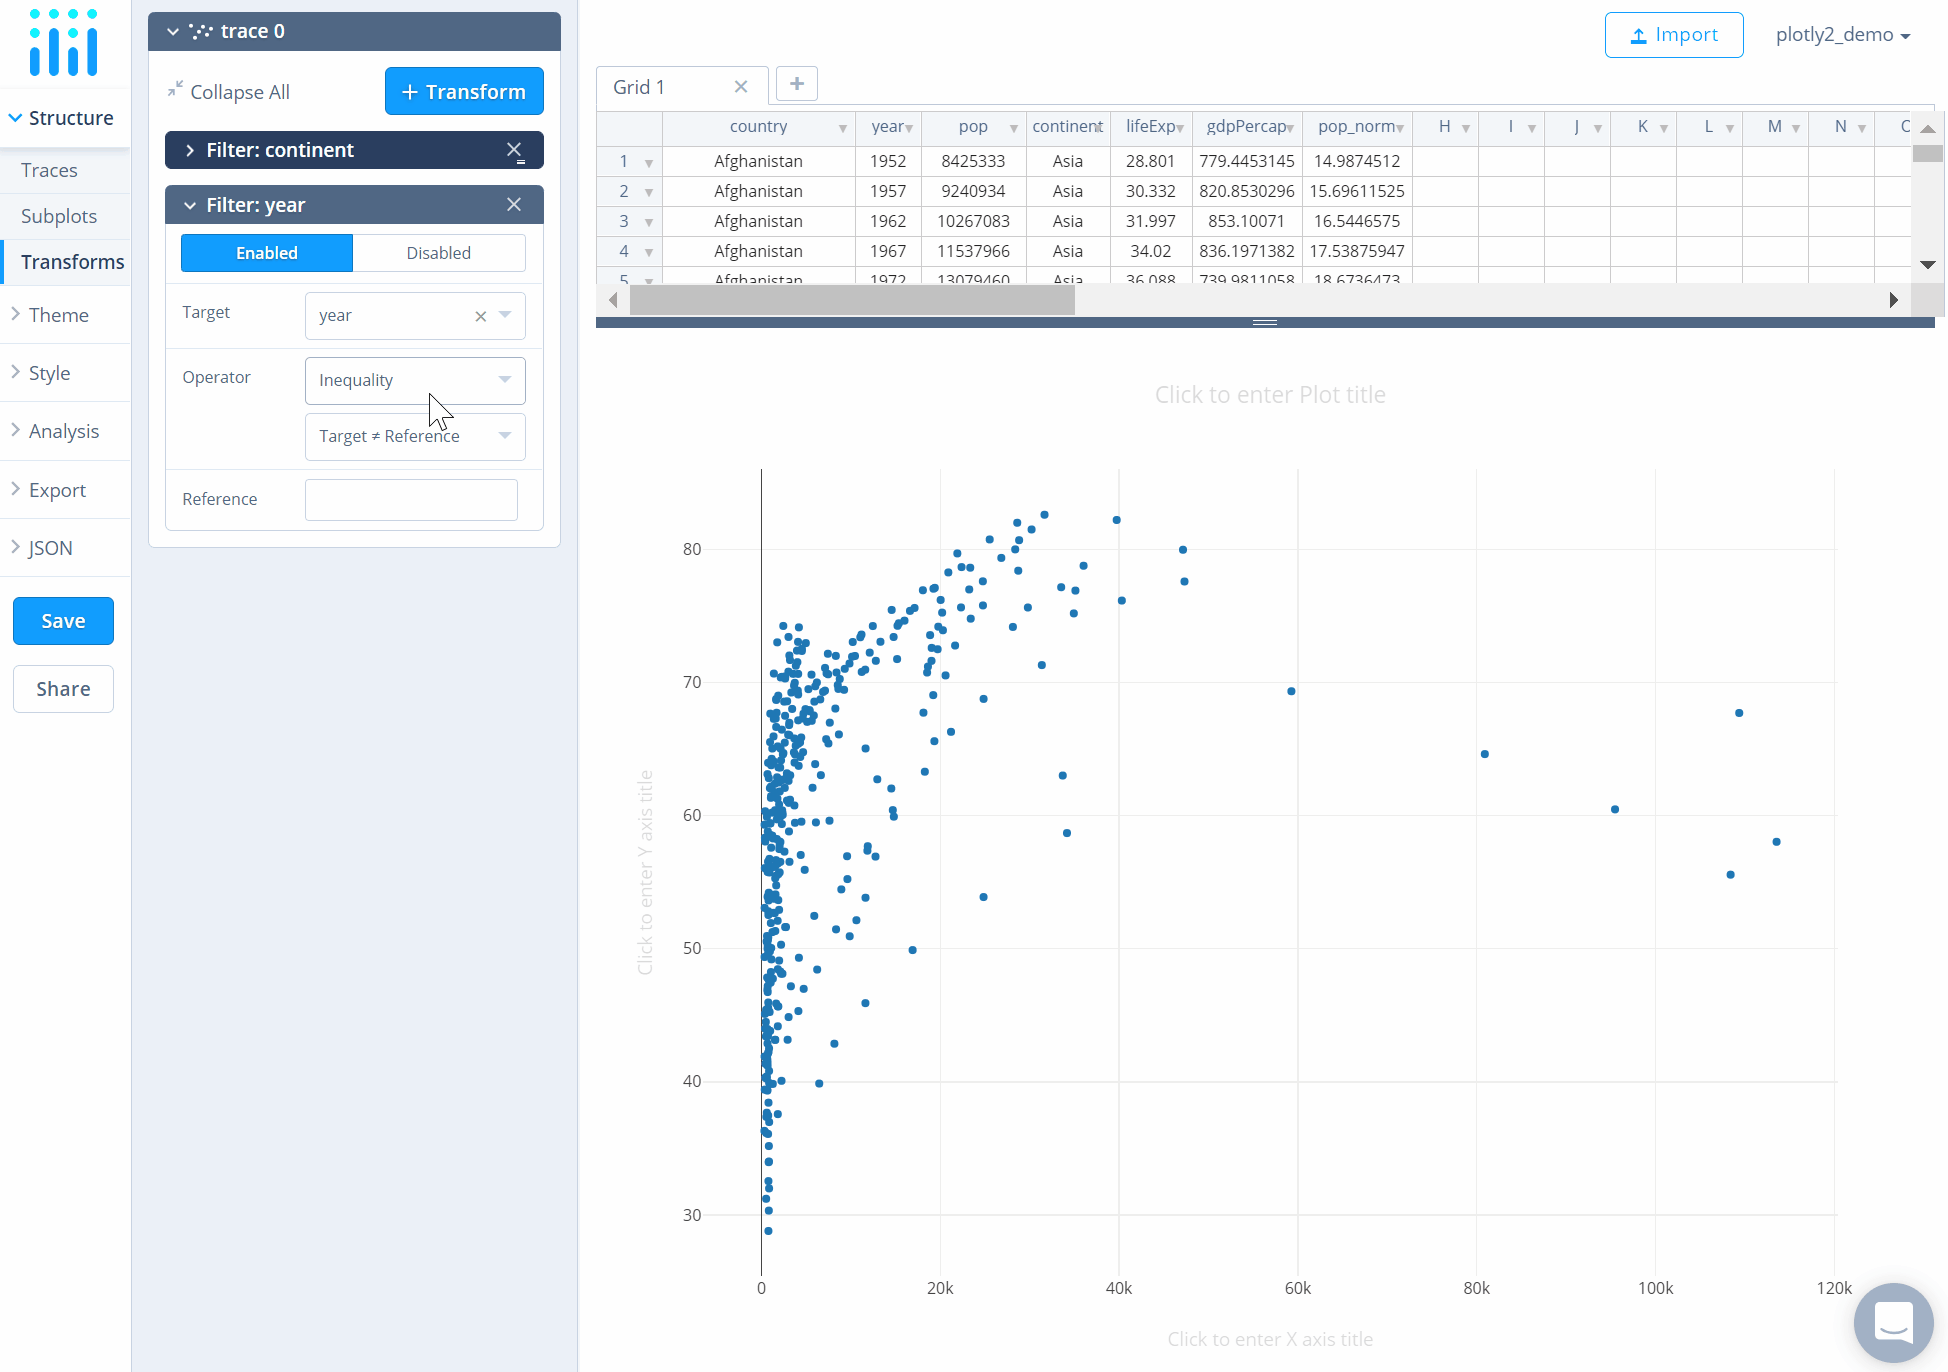
Task: Open the Traces menu item
Action: pyautogui.click(x=49, y=170)
